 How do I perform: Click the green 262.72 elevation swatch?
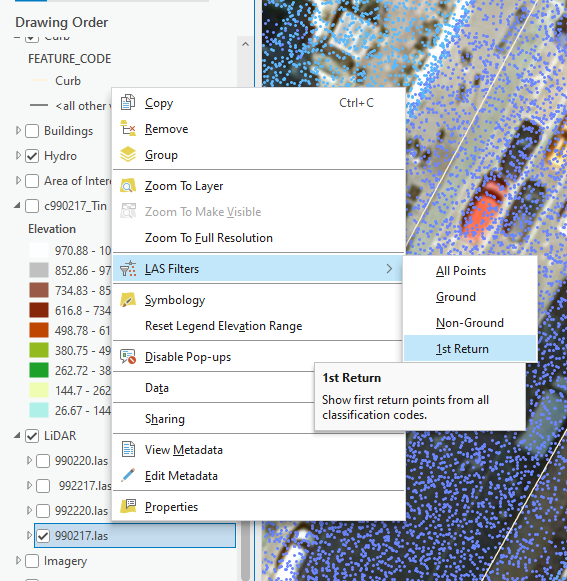(x=39, y=370)
